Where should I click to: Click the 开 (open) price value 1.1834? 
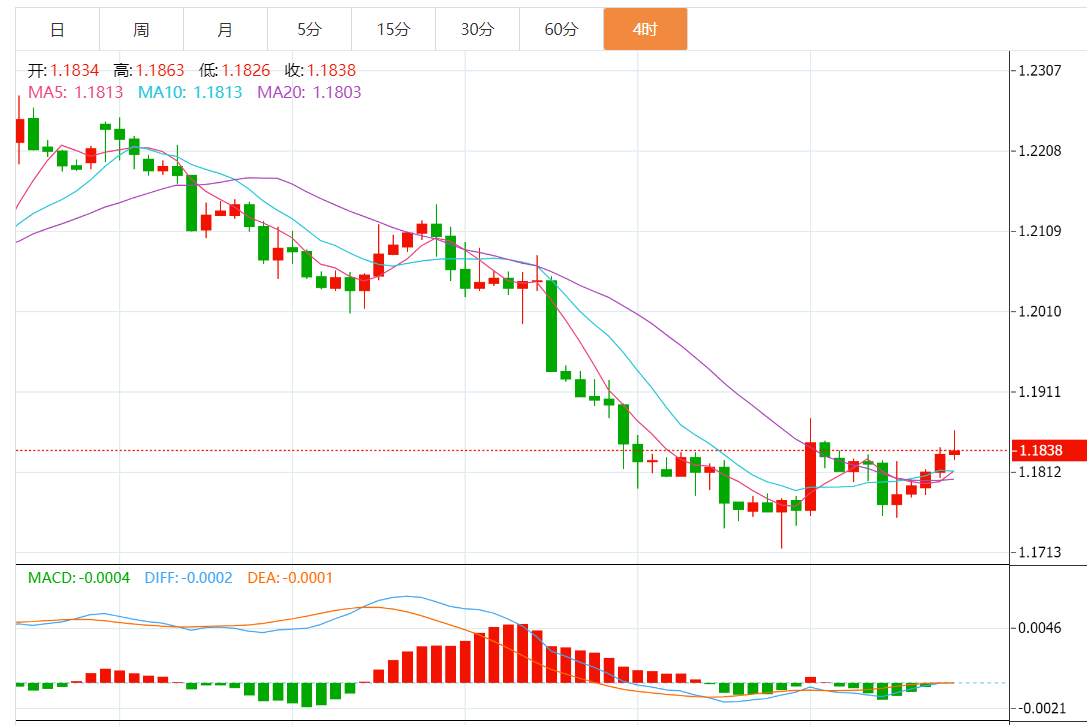(77, 70)
